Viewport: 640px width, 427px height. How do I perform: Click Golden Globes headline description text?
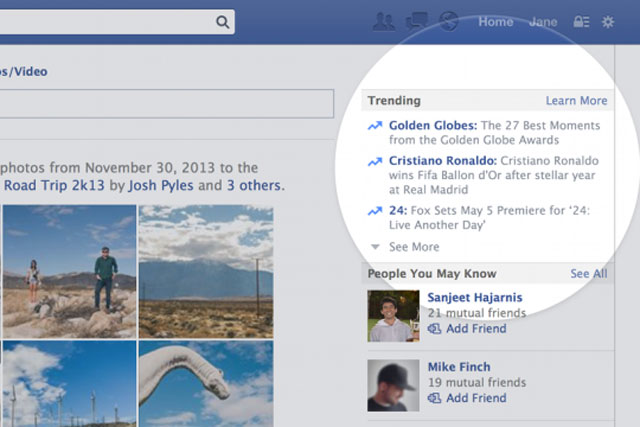click(494, 133)
